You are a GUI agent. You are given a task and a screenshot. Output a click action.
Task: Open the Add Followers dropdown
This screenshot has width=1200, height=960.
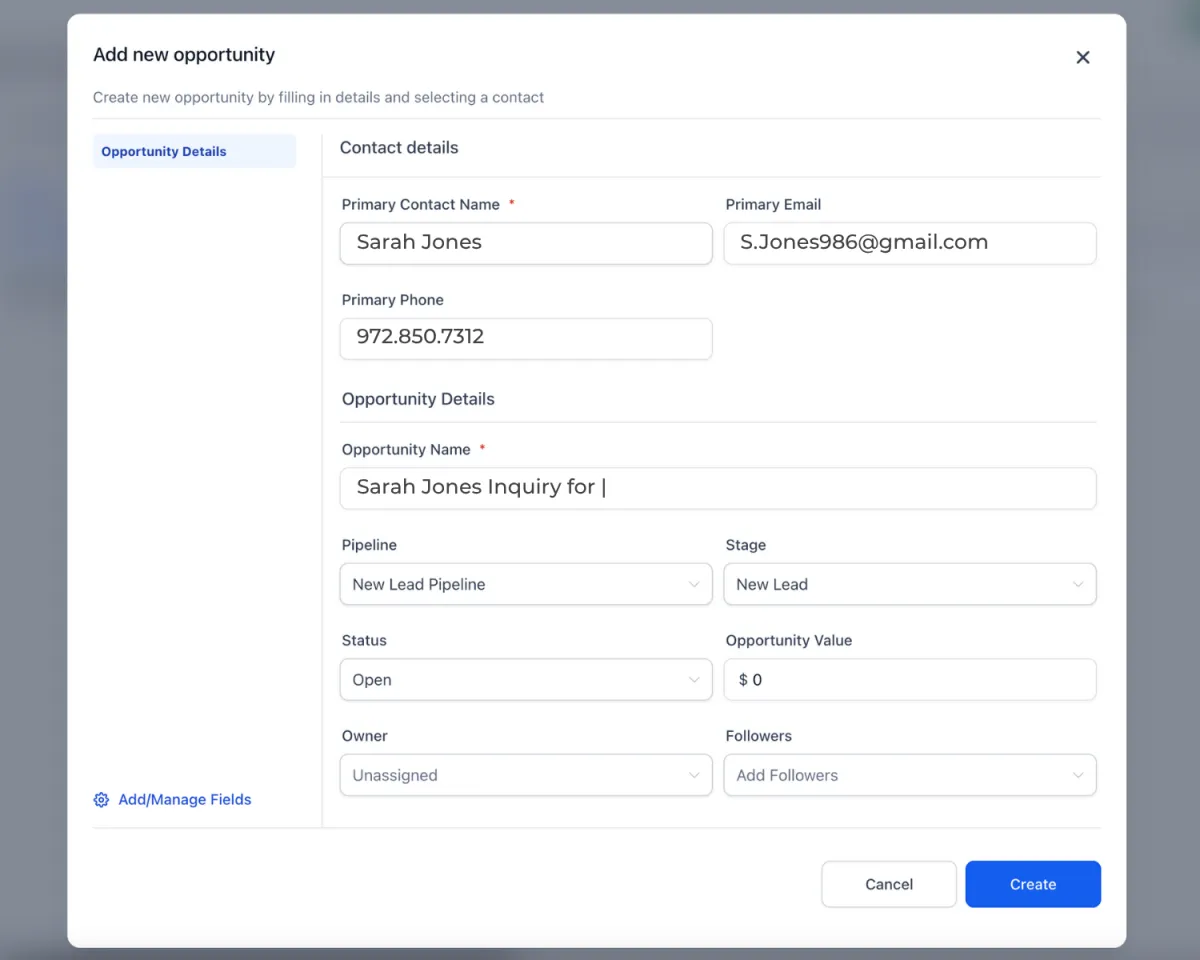pyautogui.click(x=900, y=775)
